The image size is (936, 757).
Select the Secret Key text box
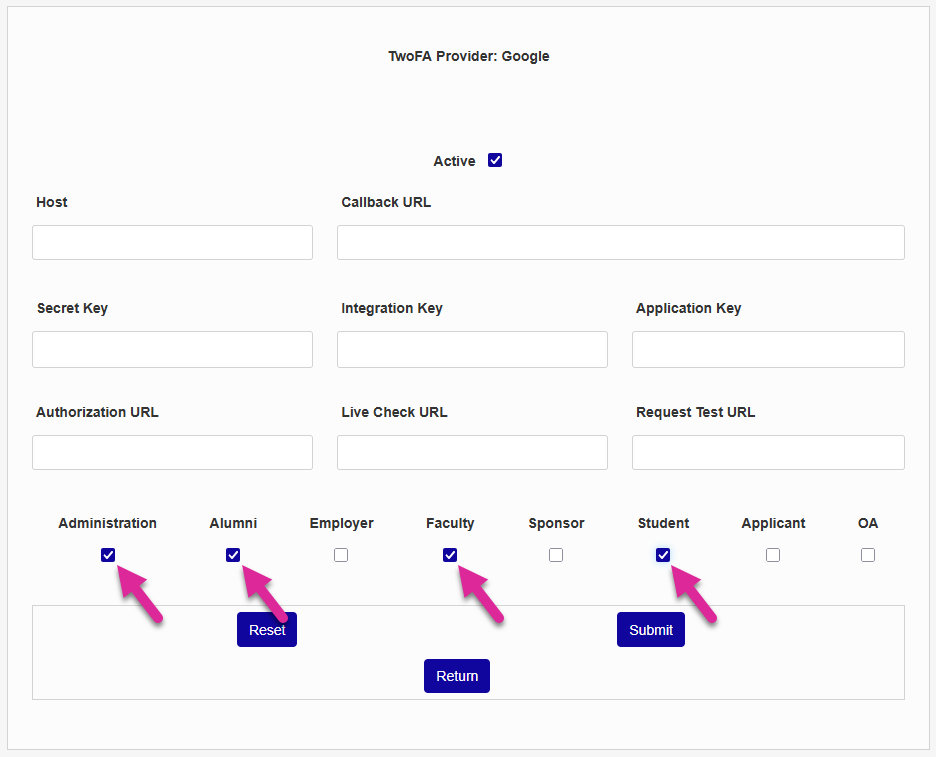tap(172, 349)
